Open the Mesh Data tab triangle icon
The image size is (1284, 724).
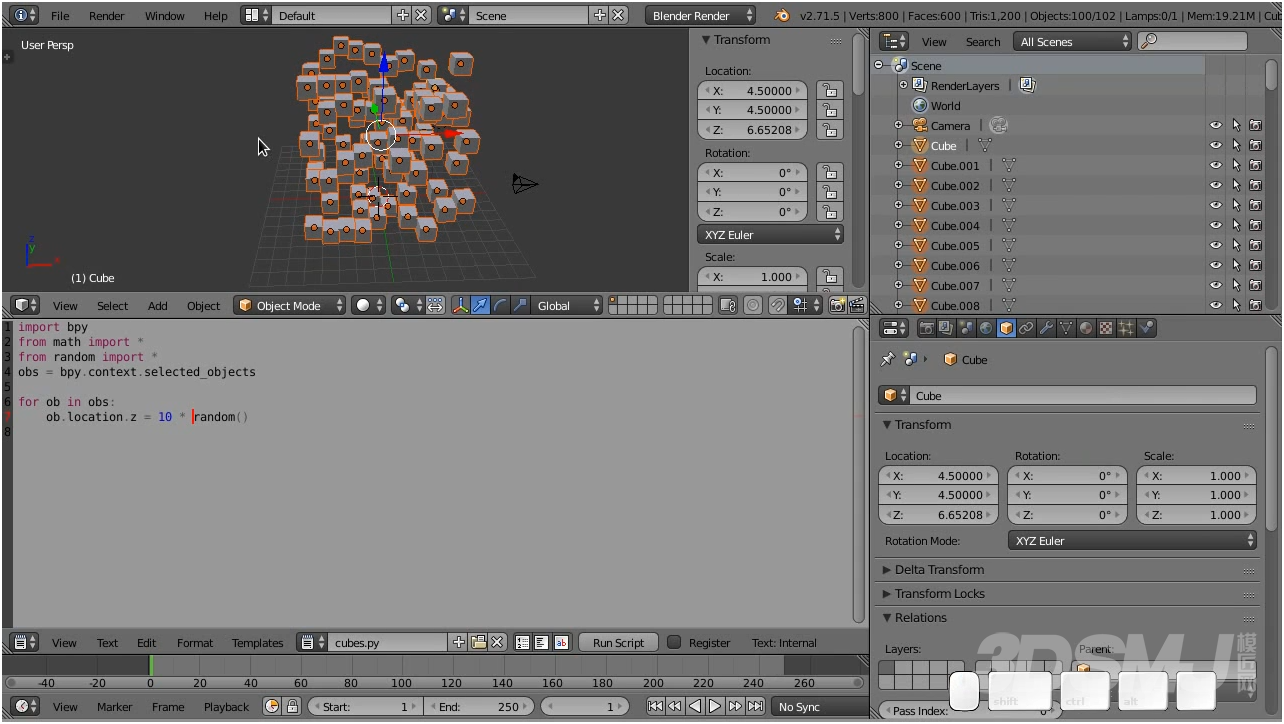coord(1066,328)
